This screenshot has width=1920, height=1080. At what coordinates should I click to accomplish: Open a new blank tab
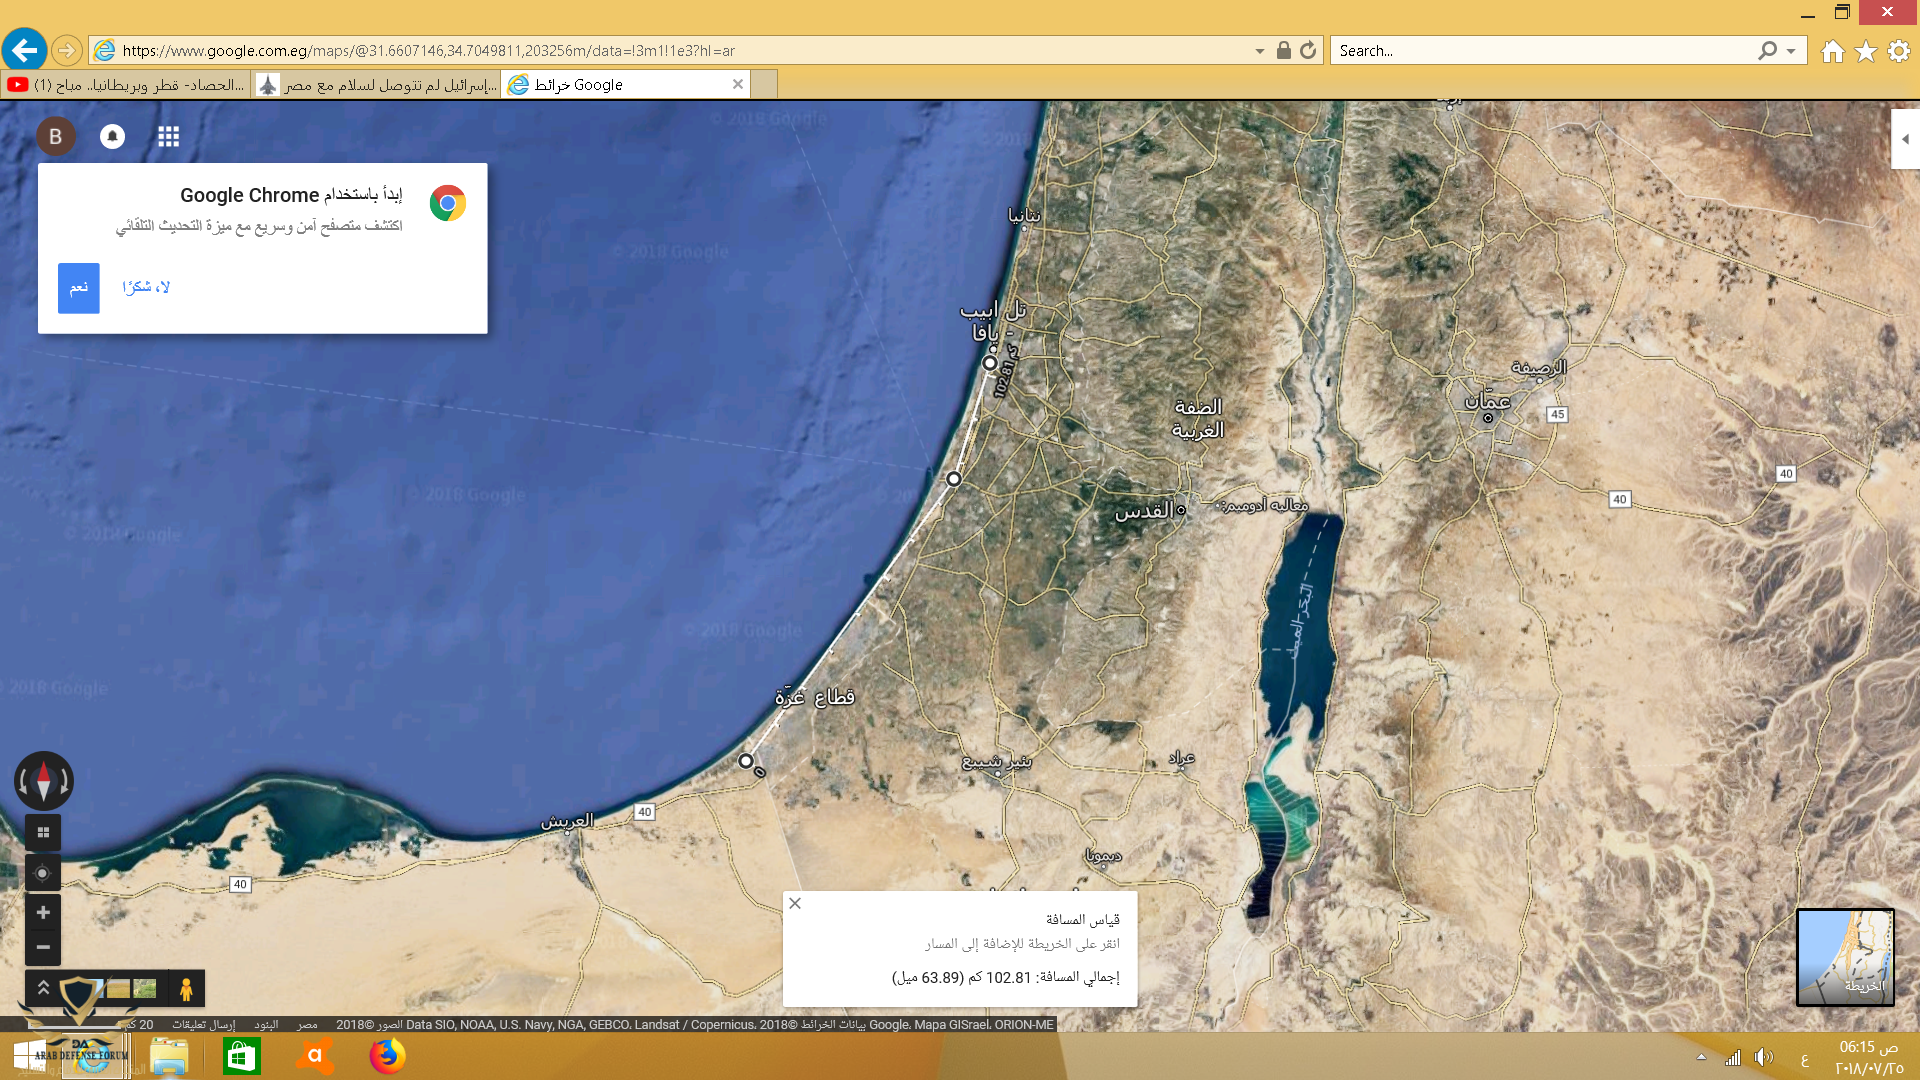(x=764, y=85)
